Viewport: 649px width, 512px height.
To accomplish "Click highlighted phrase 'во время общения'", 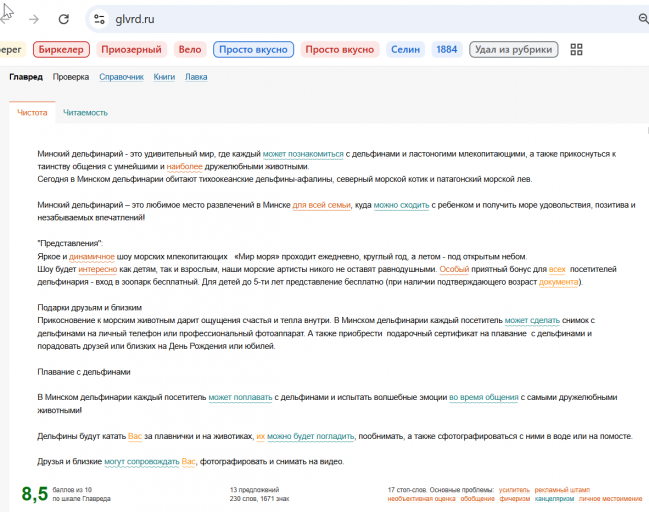I will [x=484, y=397].
